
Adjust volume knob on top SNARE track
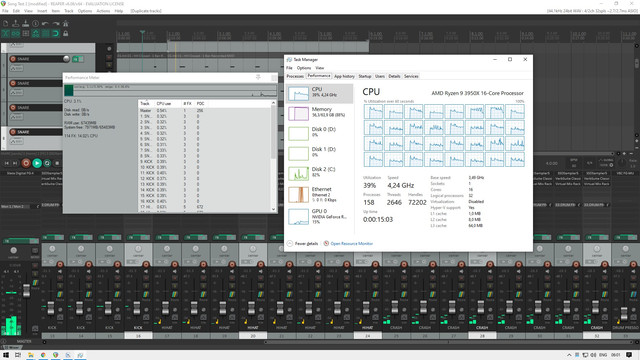(66, 59)
